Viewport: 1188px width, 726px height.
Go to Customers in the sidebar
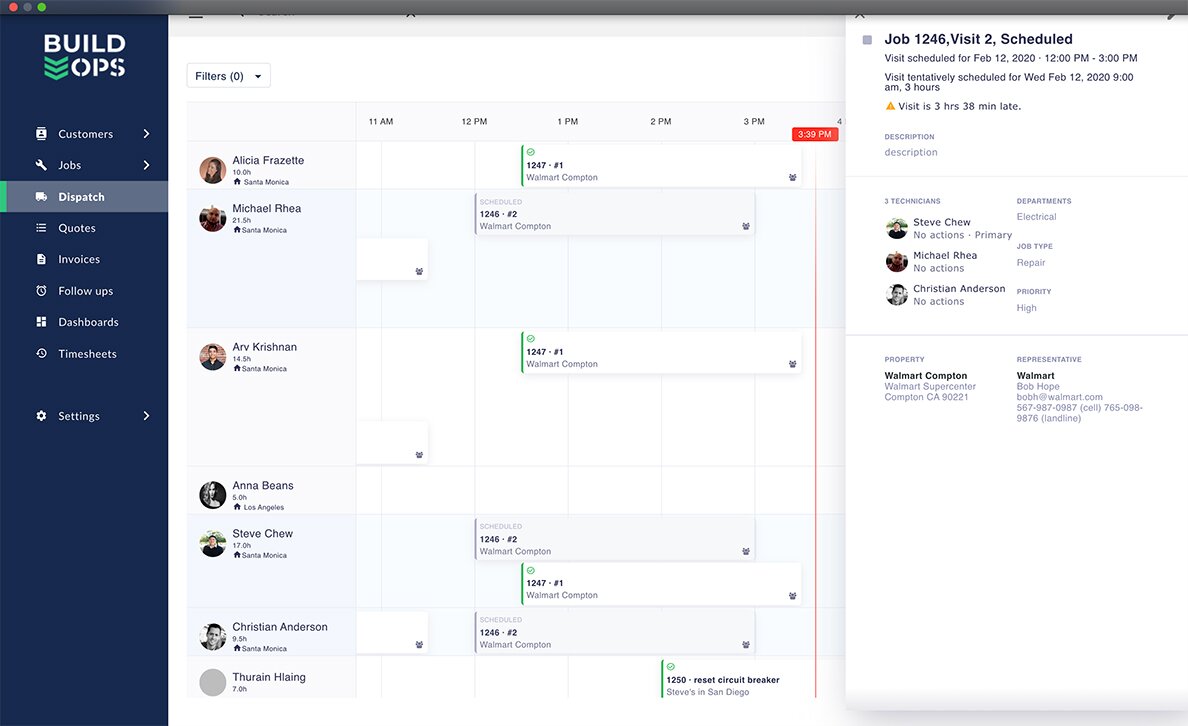tap(84, 133)
